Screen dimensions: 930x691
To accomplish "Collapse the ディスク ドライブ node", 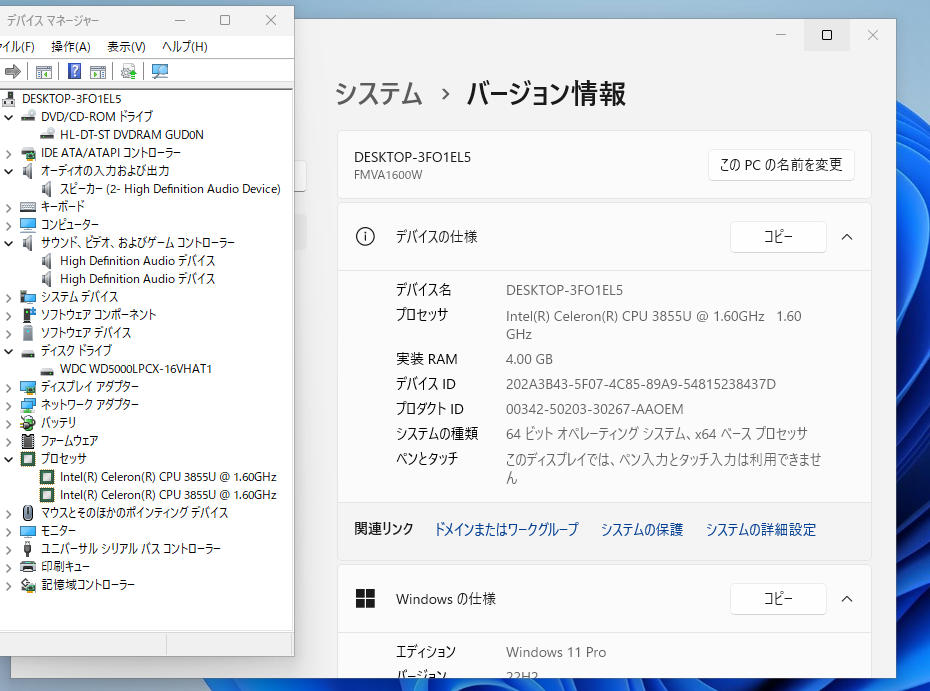I will (x=9, y=351).
